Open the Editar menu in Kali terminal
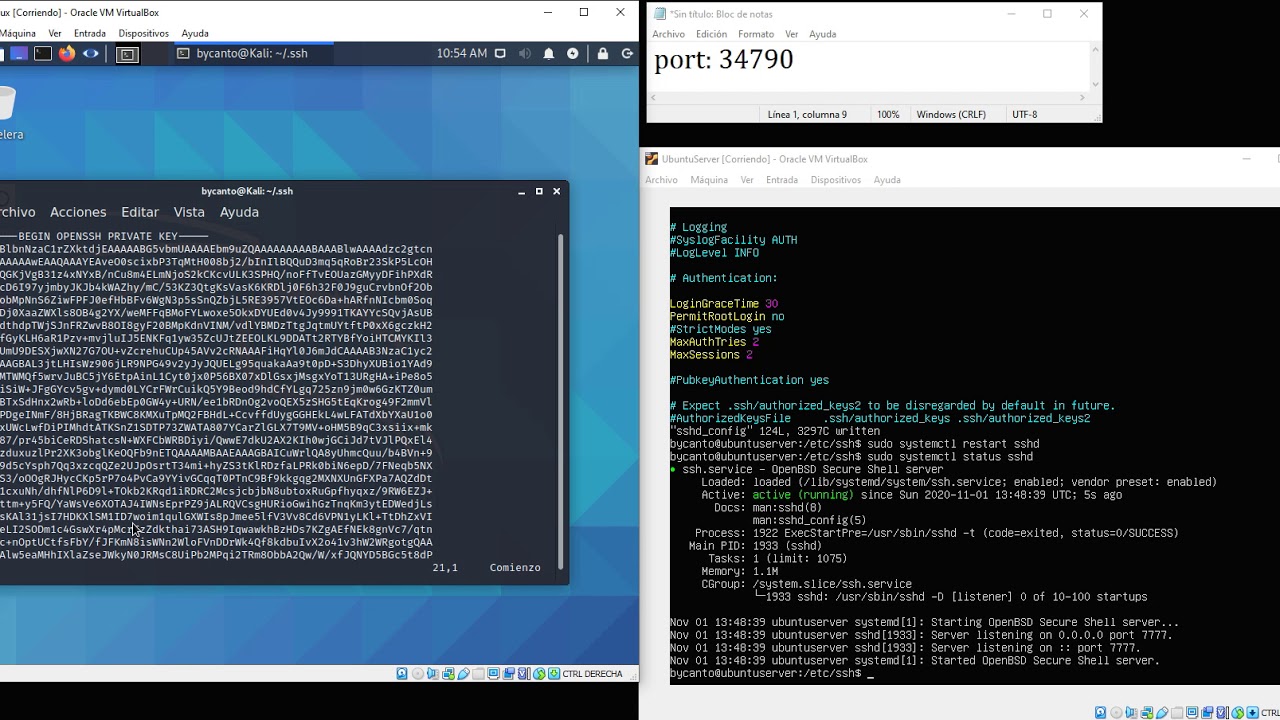This screenshot has height=720, width=1280. (x=140, y=212)
